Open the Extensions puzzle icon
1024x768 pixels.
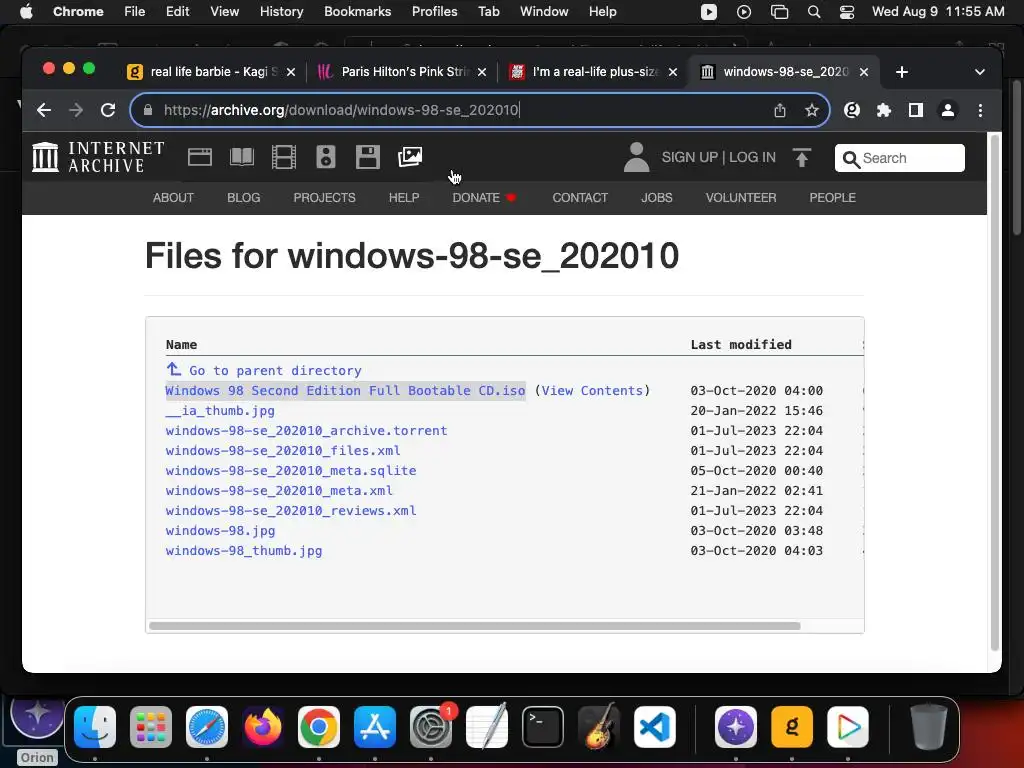pos(884,110)
